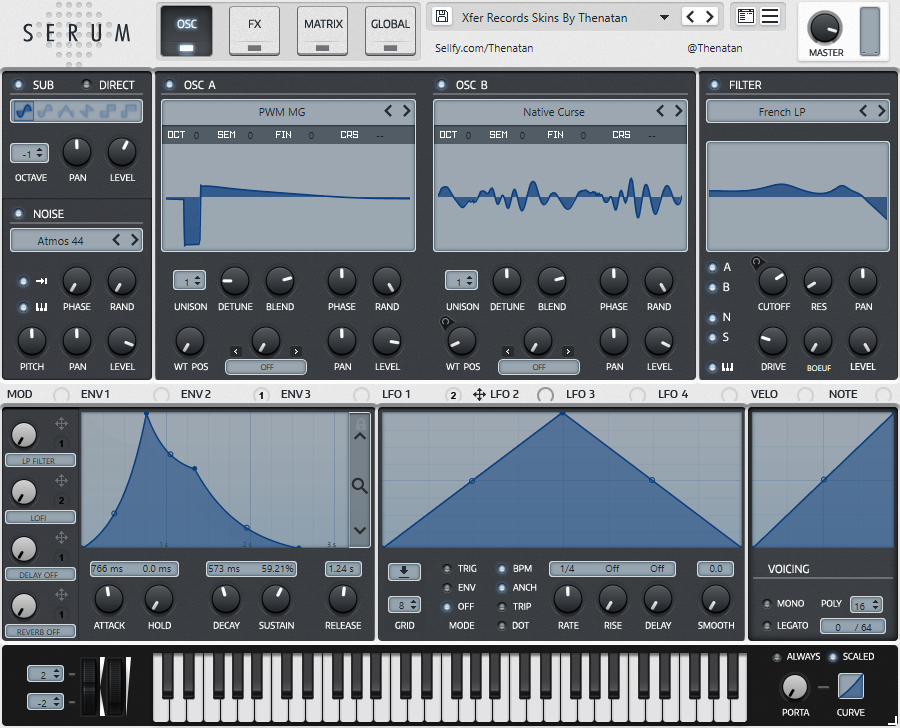Click the REVERB OFF macro label
900x728 pixels.
point(40,632)
